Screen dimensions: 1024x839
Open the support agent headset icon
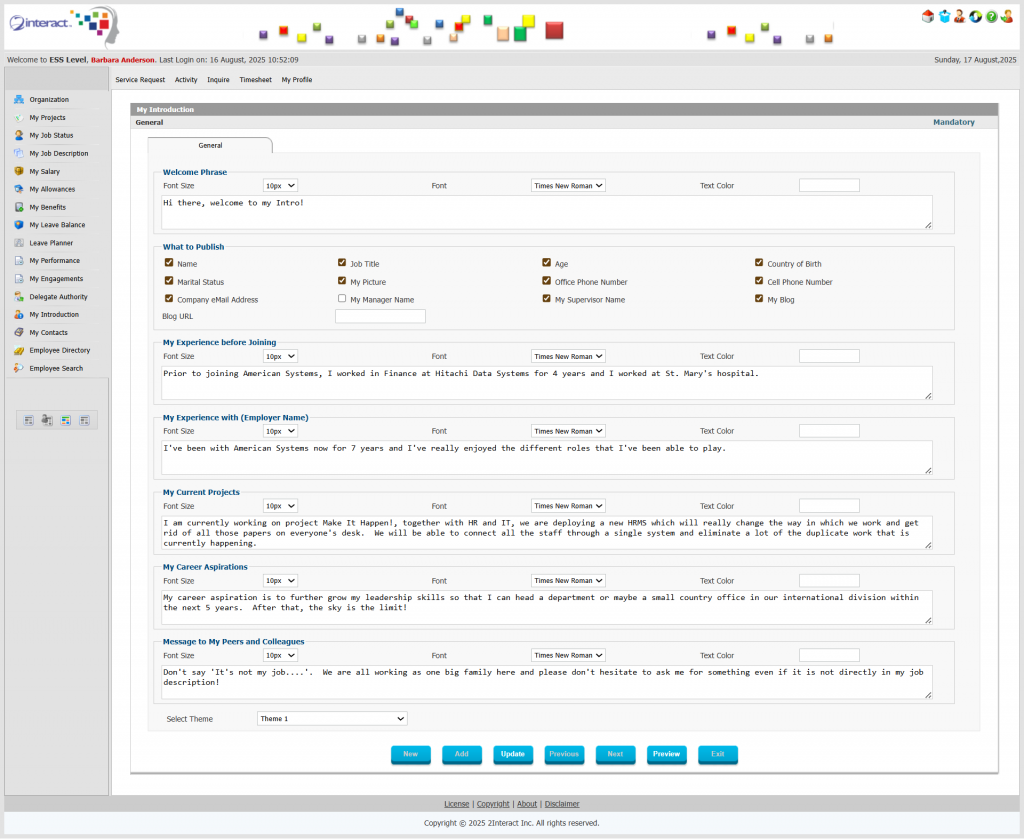[x=959, y=17]
